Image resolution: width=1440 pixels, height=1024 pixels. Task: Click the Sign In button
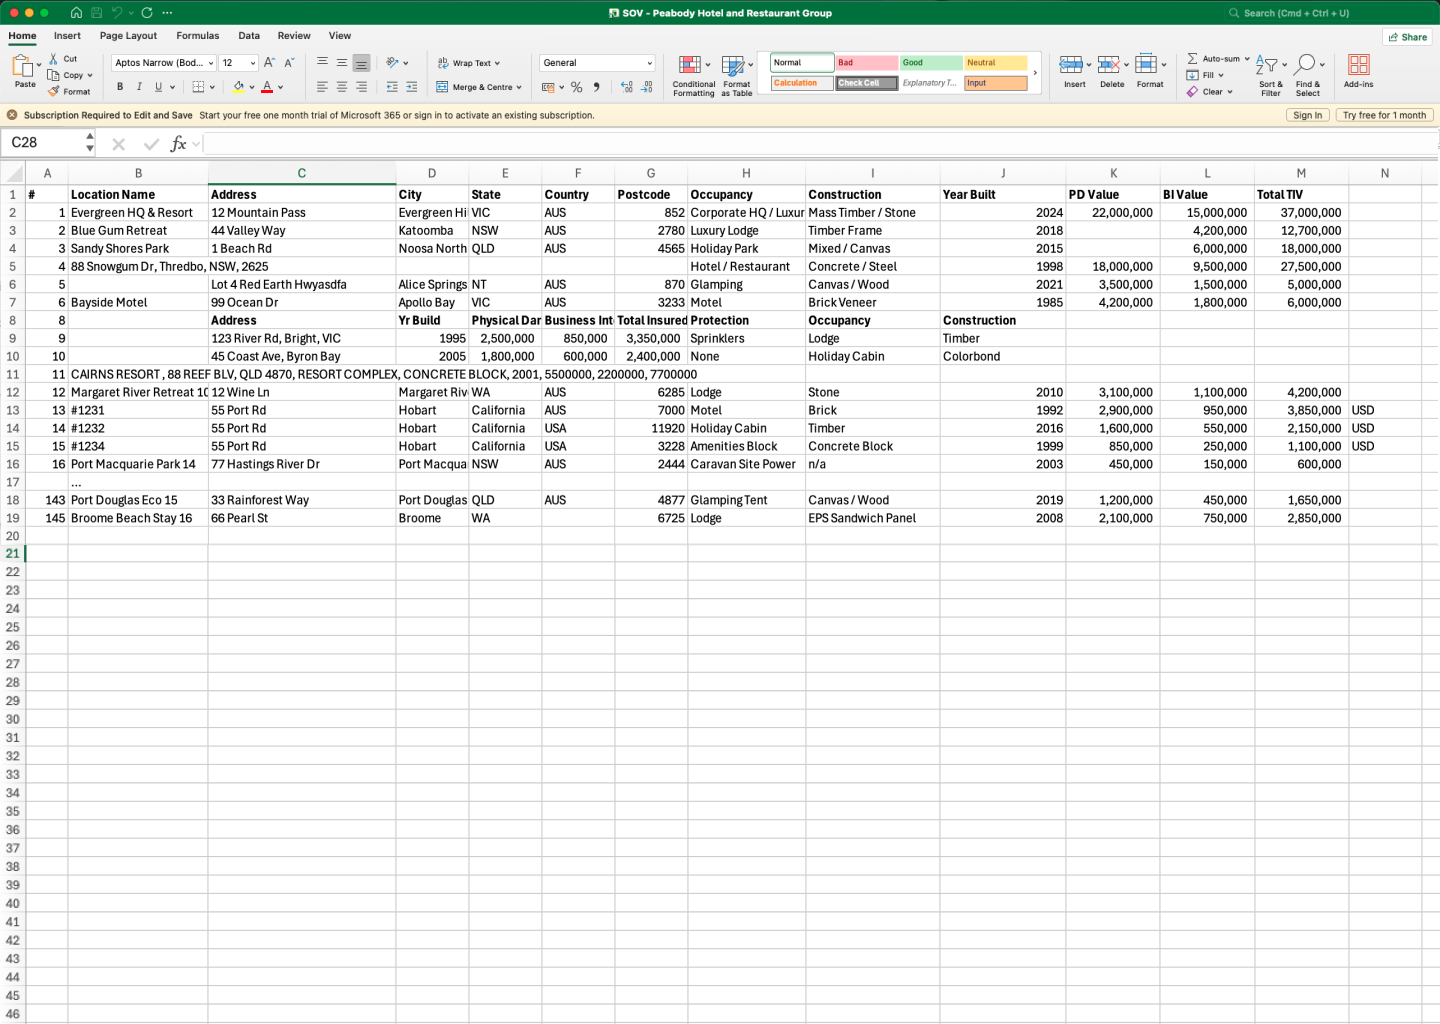[1308, 115]
